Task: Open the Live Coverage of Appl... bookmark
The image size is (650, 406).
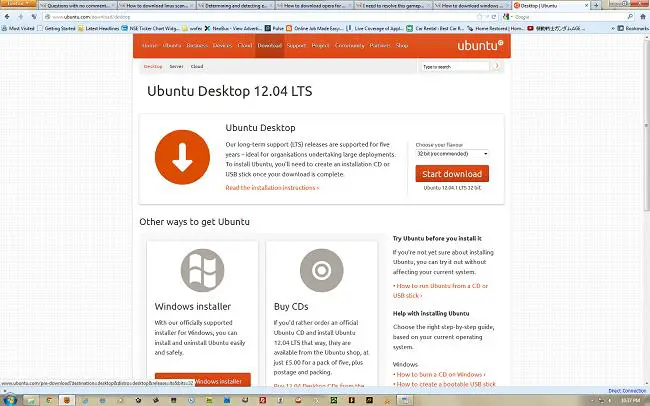Action: coord(375,28)
